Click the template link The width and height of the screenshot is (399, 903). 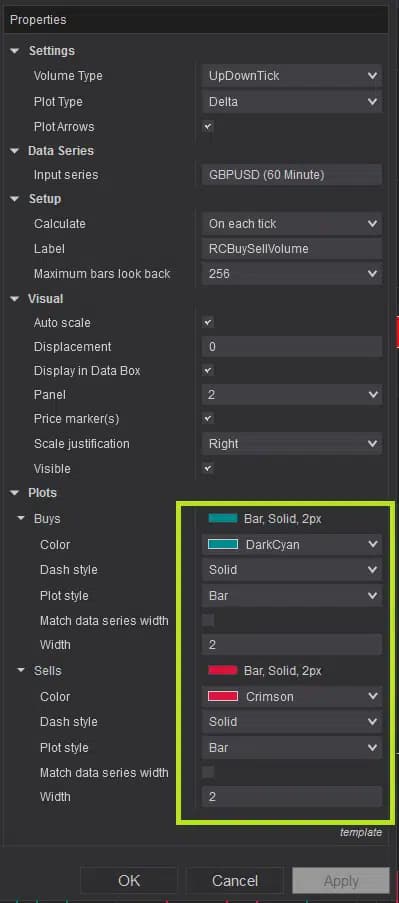pos(361,832)
